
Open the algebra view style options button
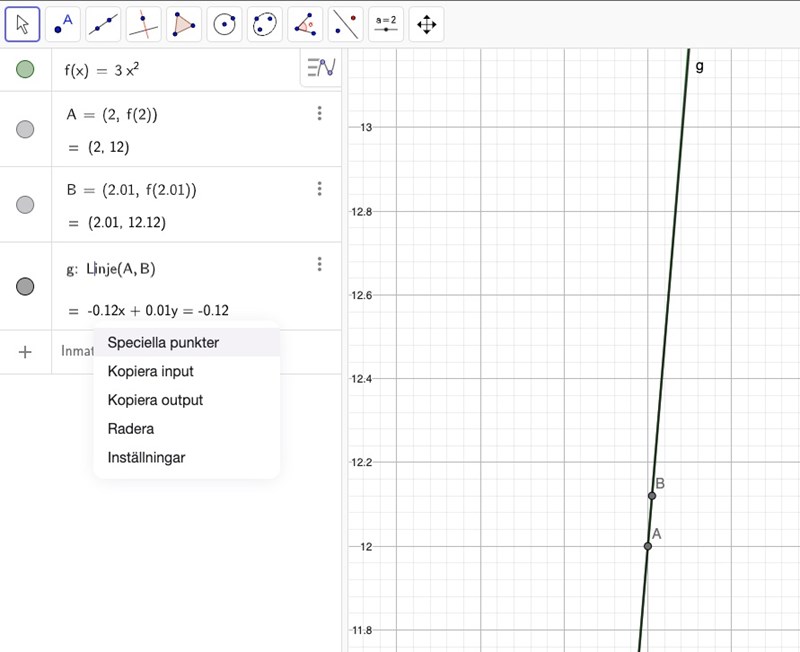coord(321,68)
